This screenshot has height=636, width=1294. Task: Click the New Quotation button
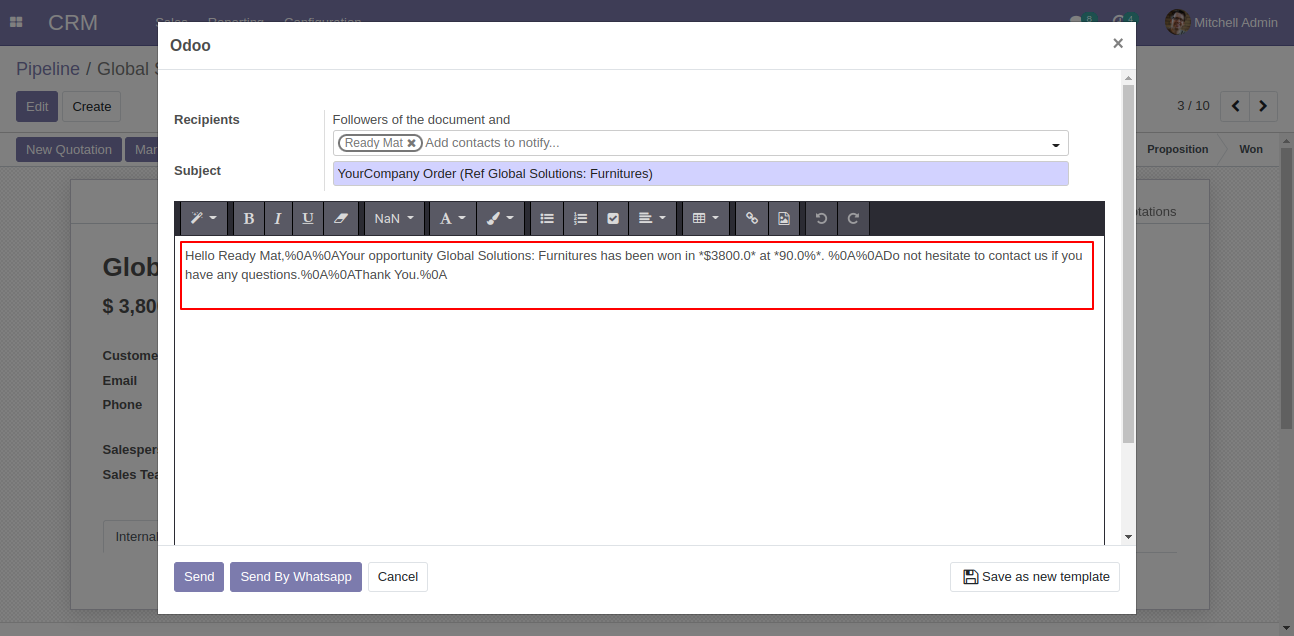tap(69, 150)
